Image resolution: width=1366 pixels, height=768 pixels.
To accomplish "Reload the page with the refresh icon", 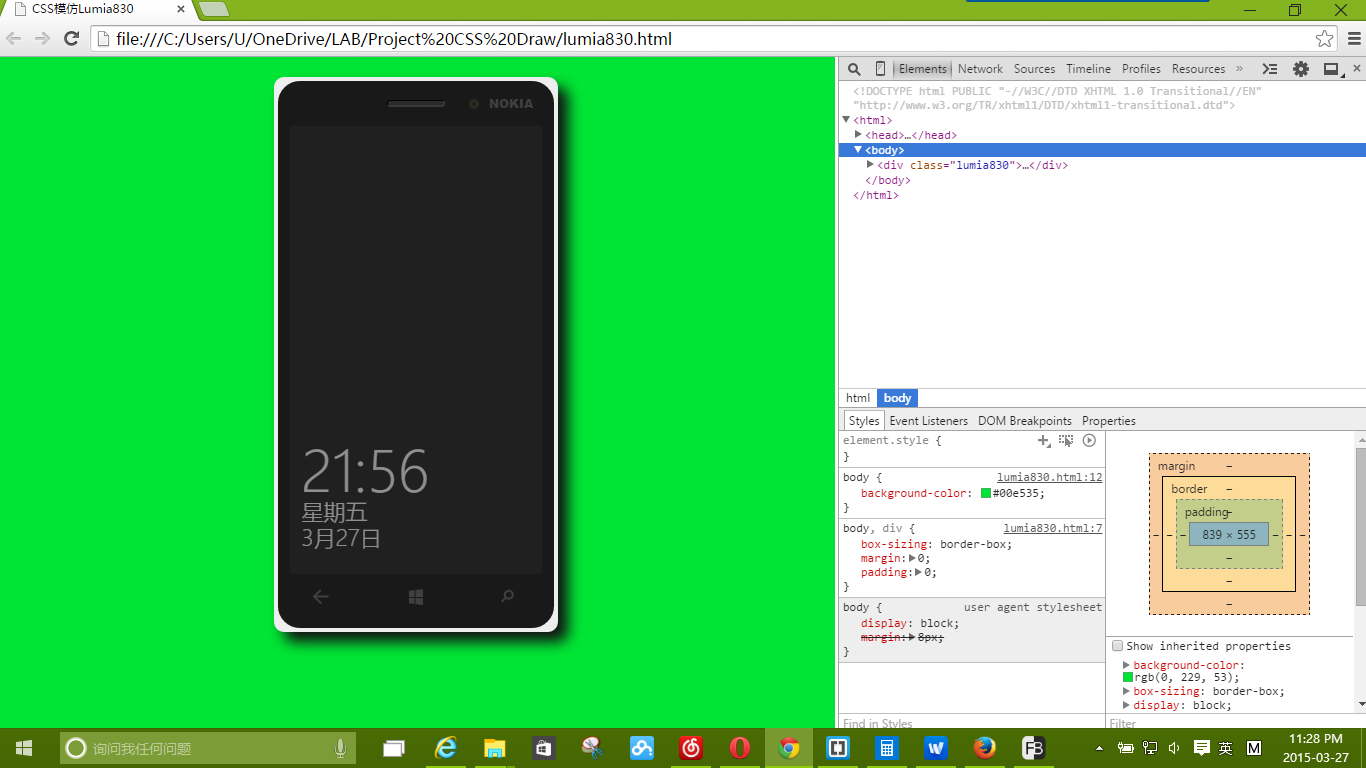I will point(71,39).
